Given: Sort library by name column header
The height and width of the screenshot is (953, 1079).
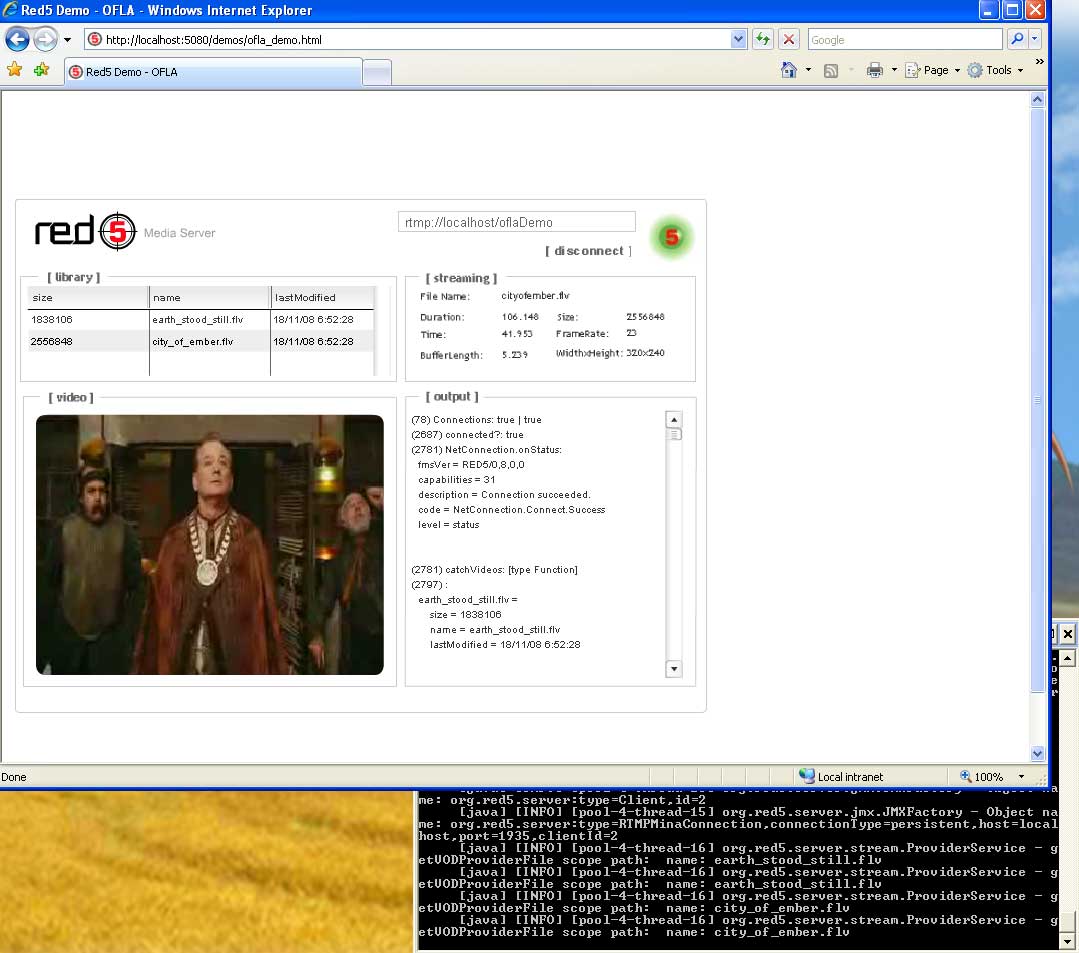Looking at the screenshot, I should coord(209,297).
